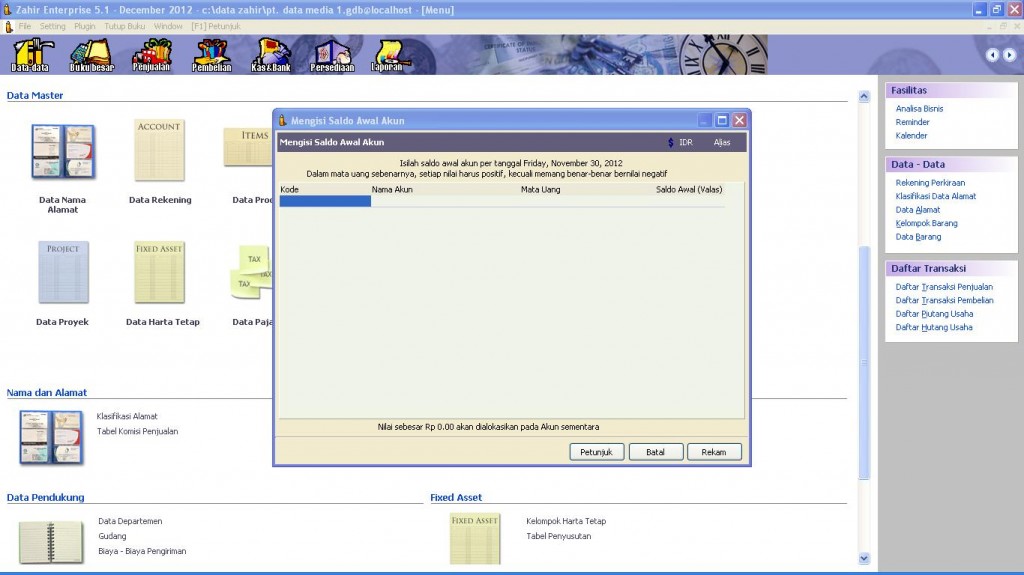
Task: Open Daftar Transaksi Penjualan link
Action: click(944, 287)
